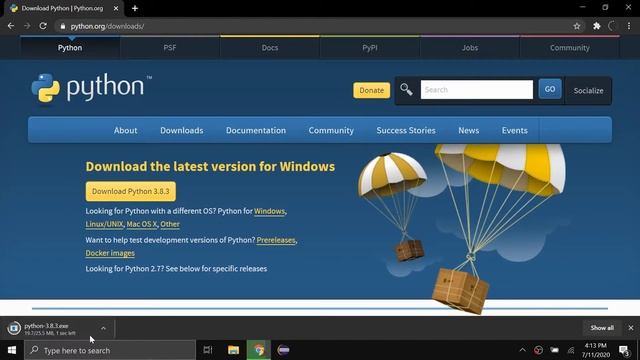Open the Windows Start menu
This screenshot has width=640, height=360.
coord(12,350)
